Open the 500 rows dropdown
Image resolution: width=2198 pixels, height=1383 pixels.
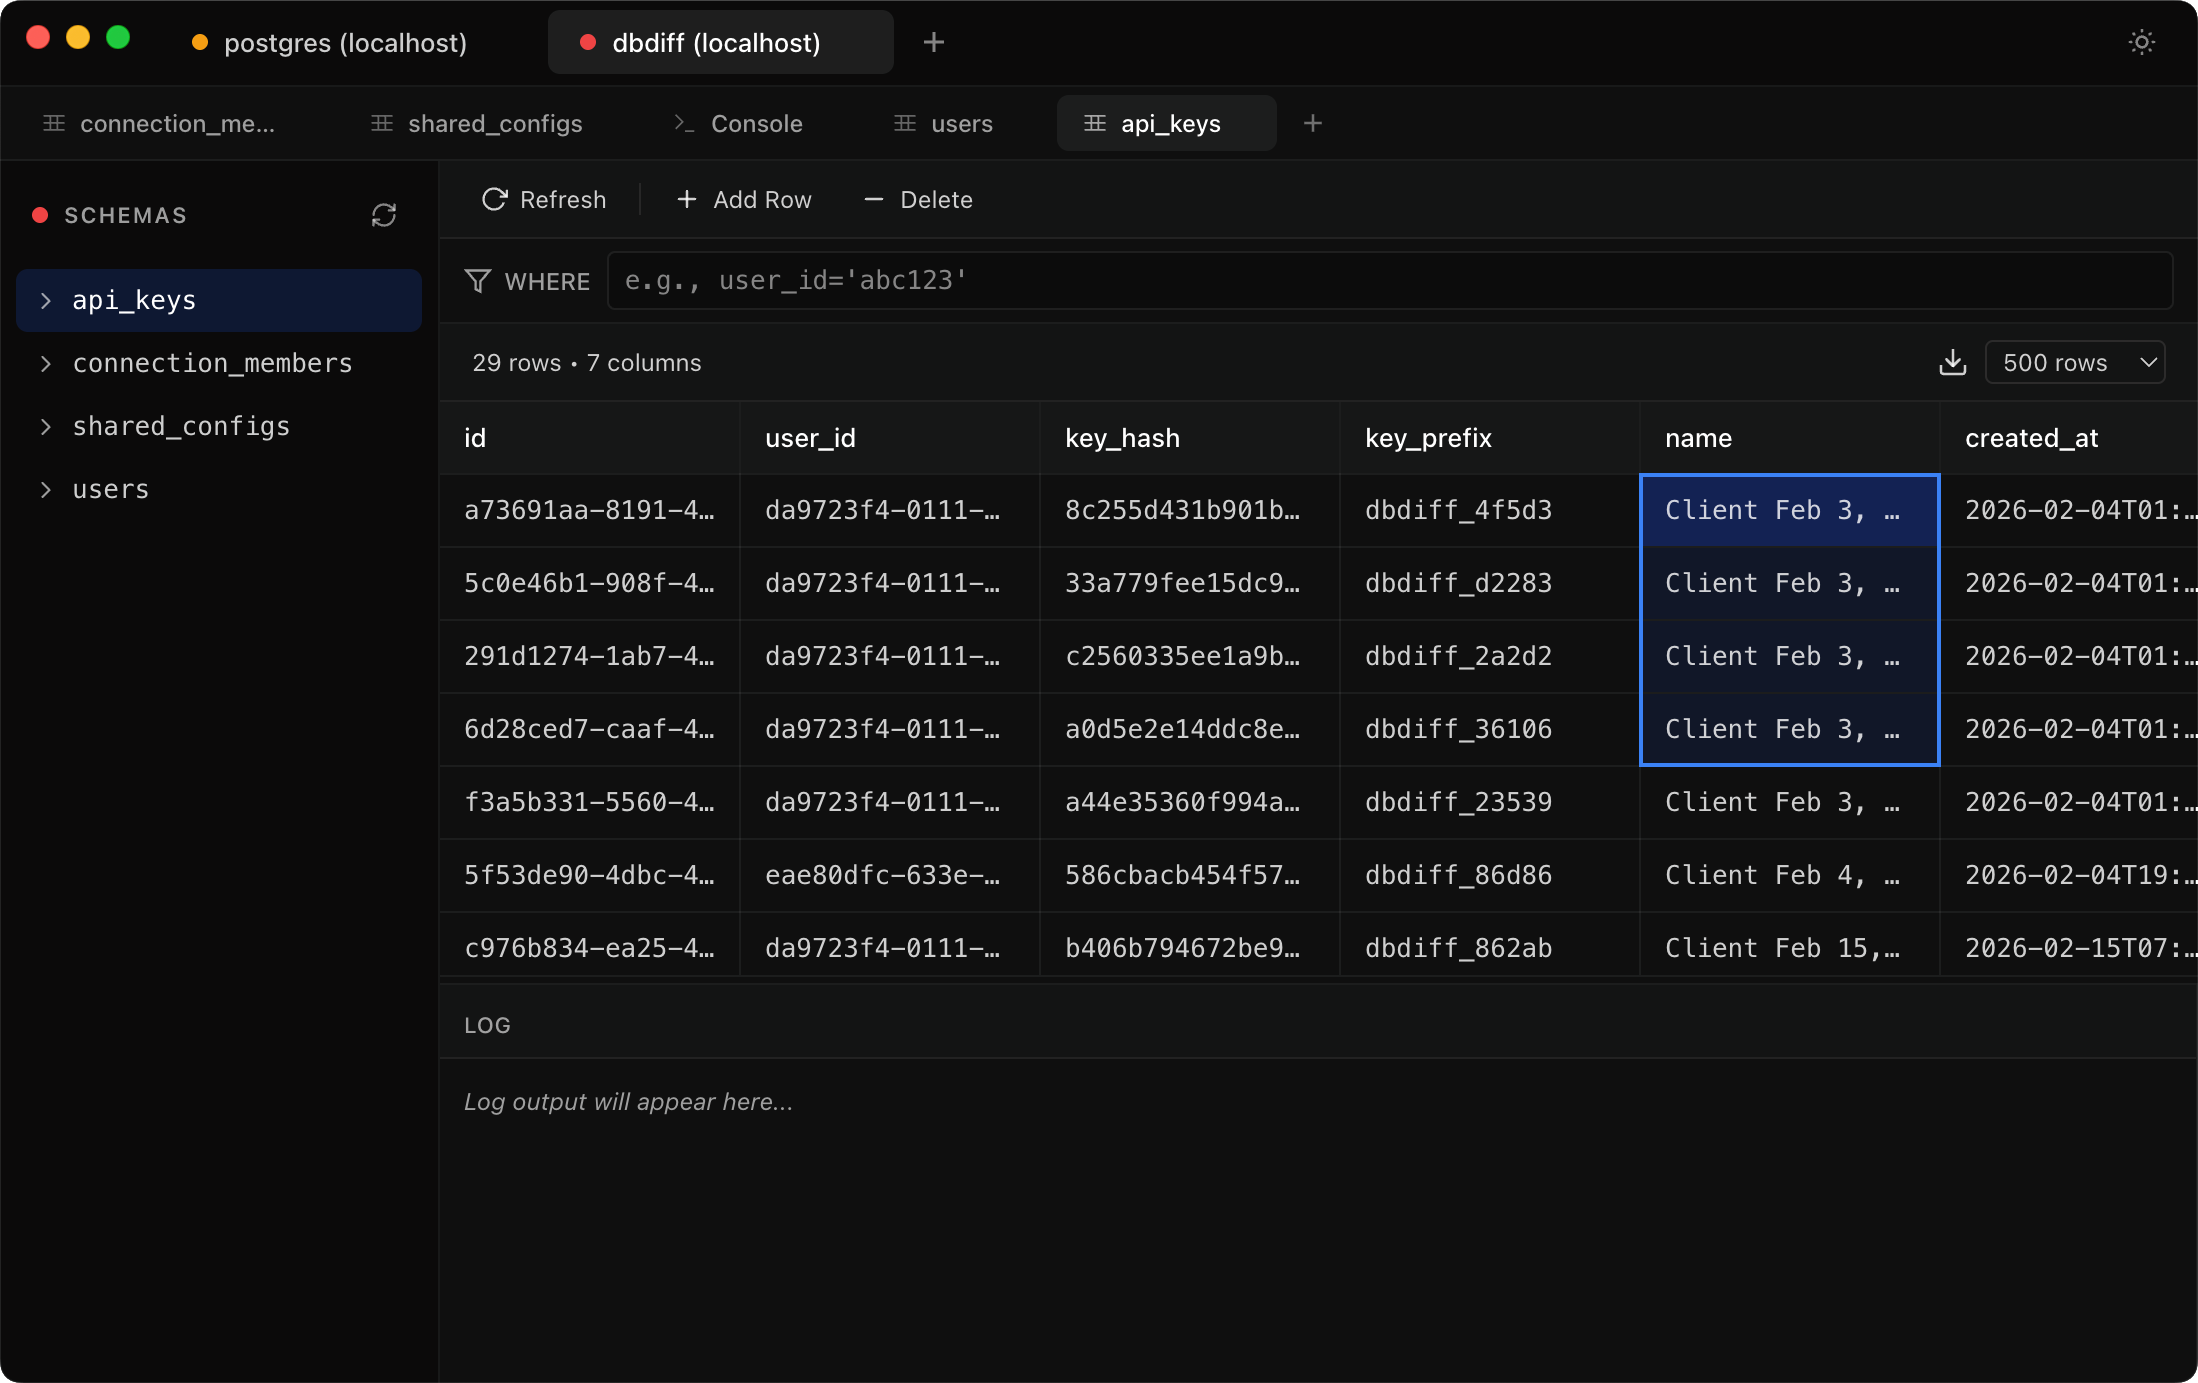(x=2074, y=362)
